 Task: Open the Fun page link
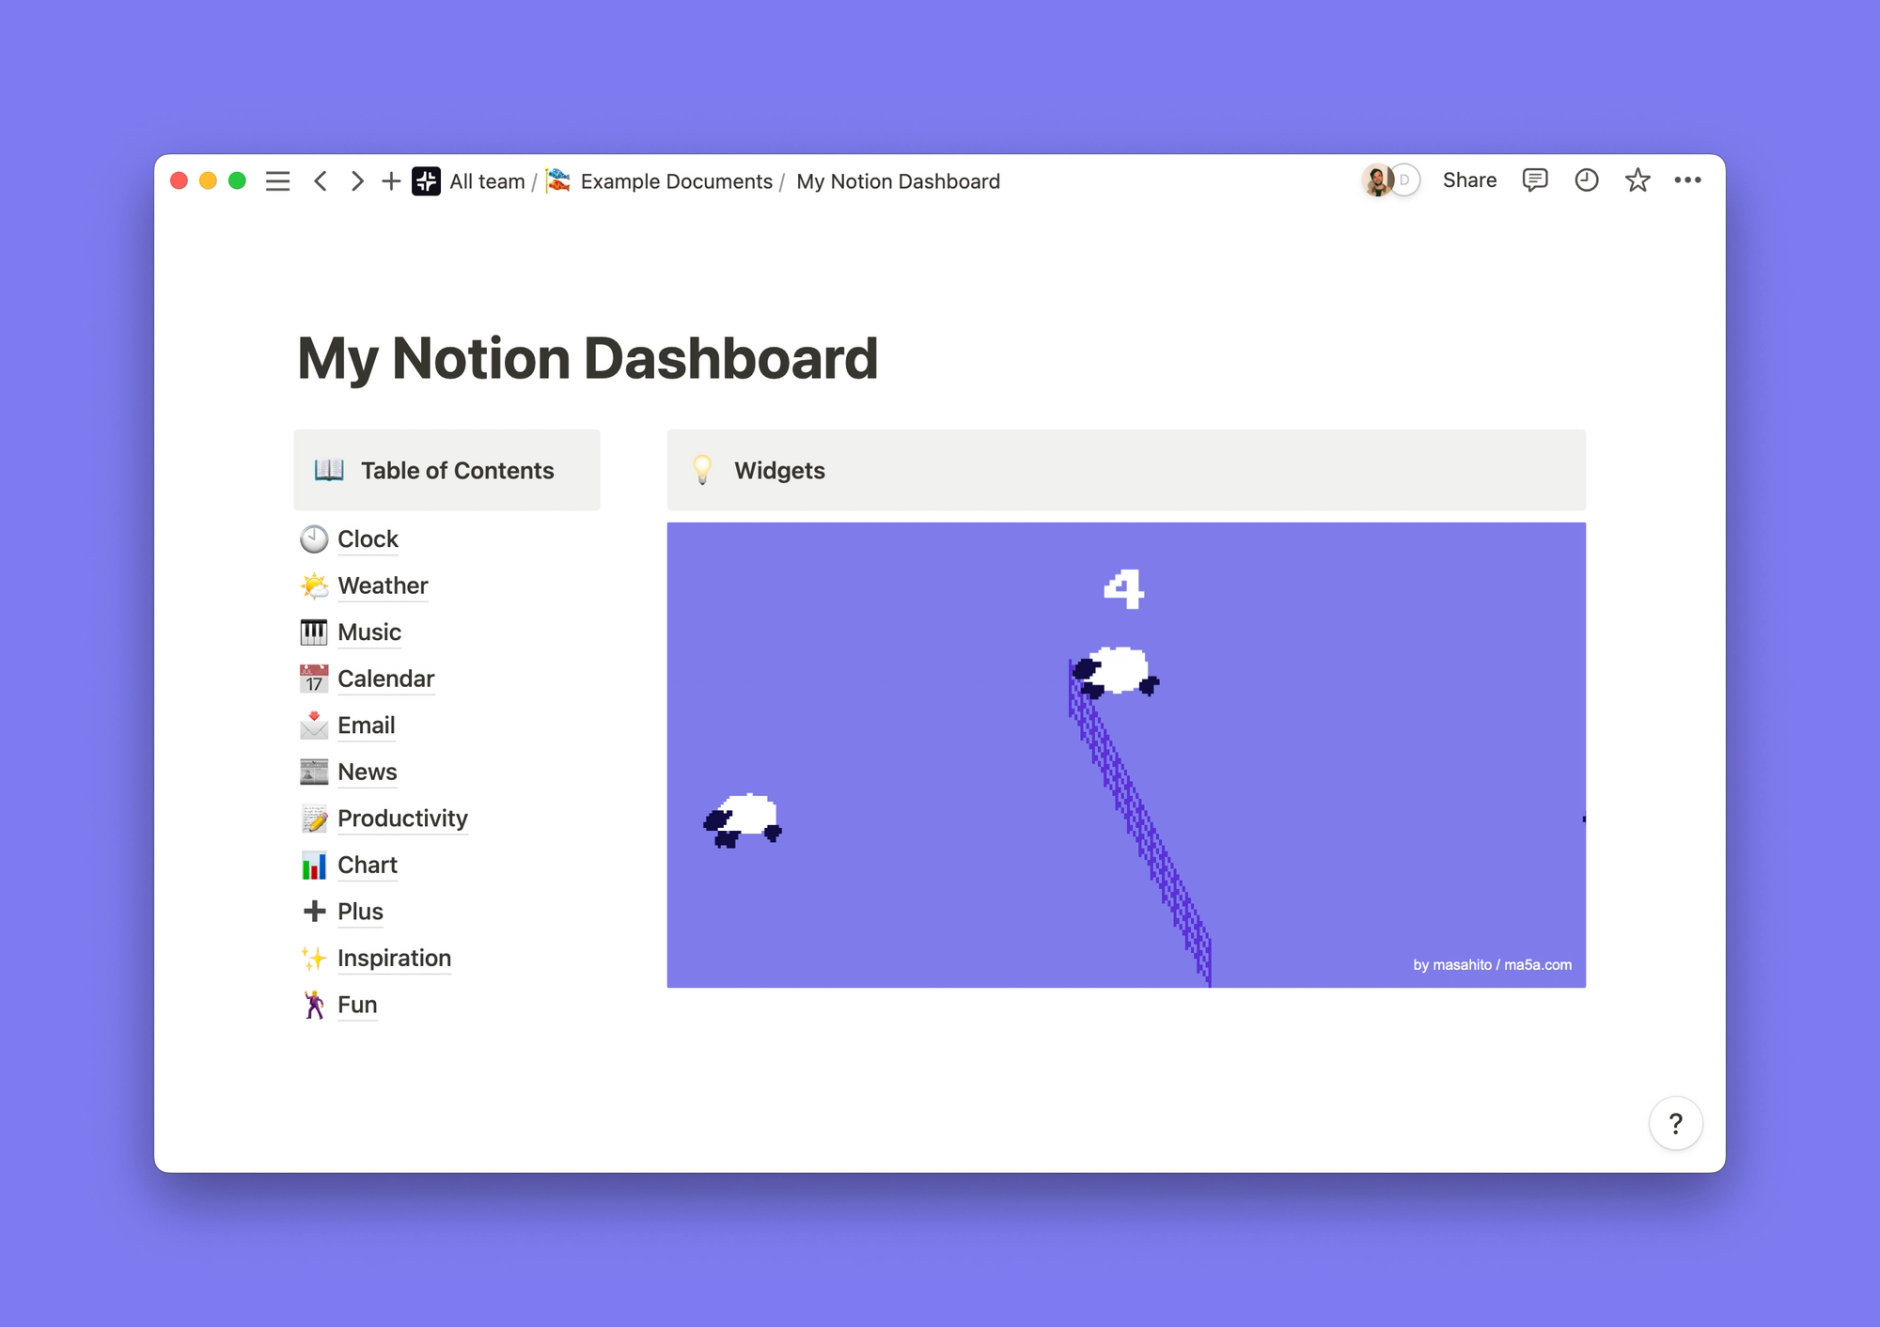click(x=356, y=1004)
